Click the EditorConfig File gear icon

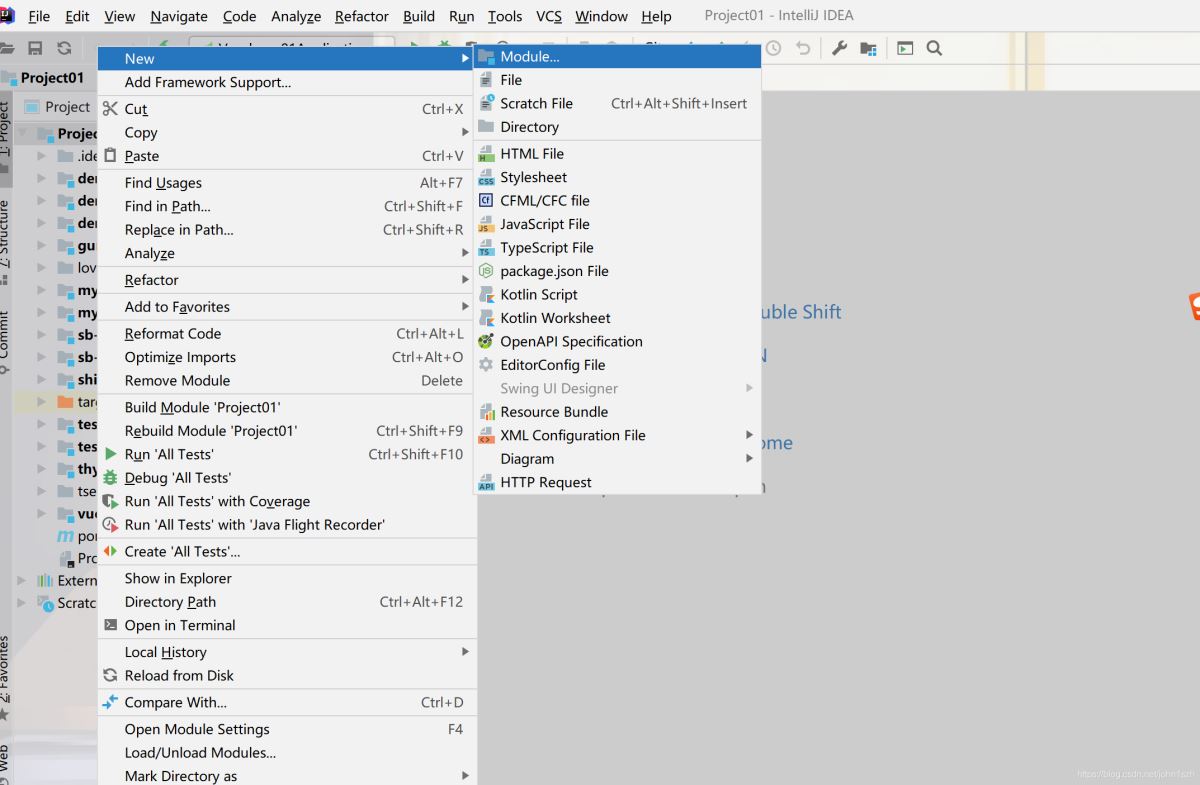click(x=486, y=365)
